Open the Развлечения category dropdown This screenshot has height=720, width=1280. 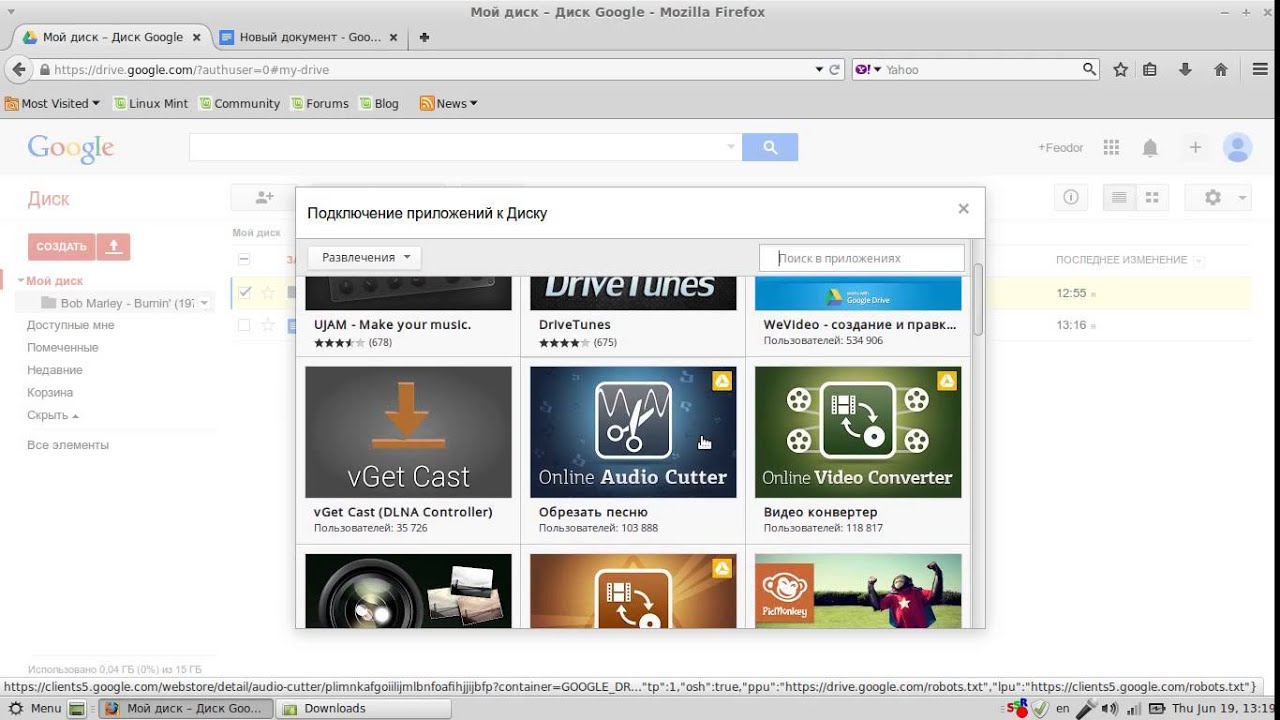point(365,257)
